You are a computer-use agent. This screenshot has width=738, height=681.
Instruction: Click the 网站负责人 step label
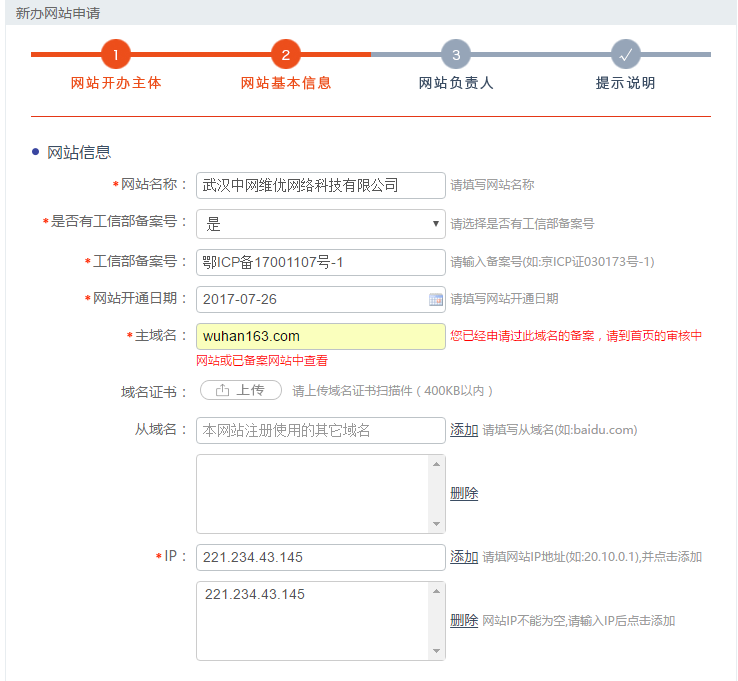click(456, 84)
